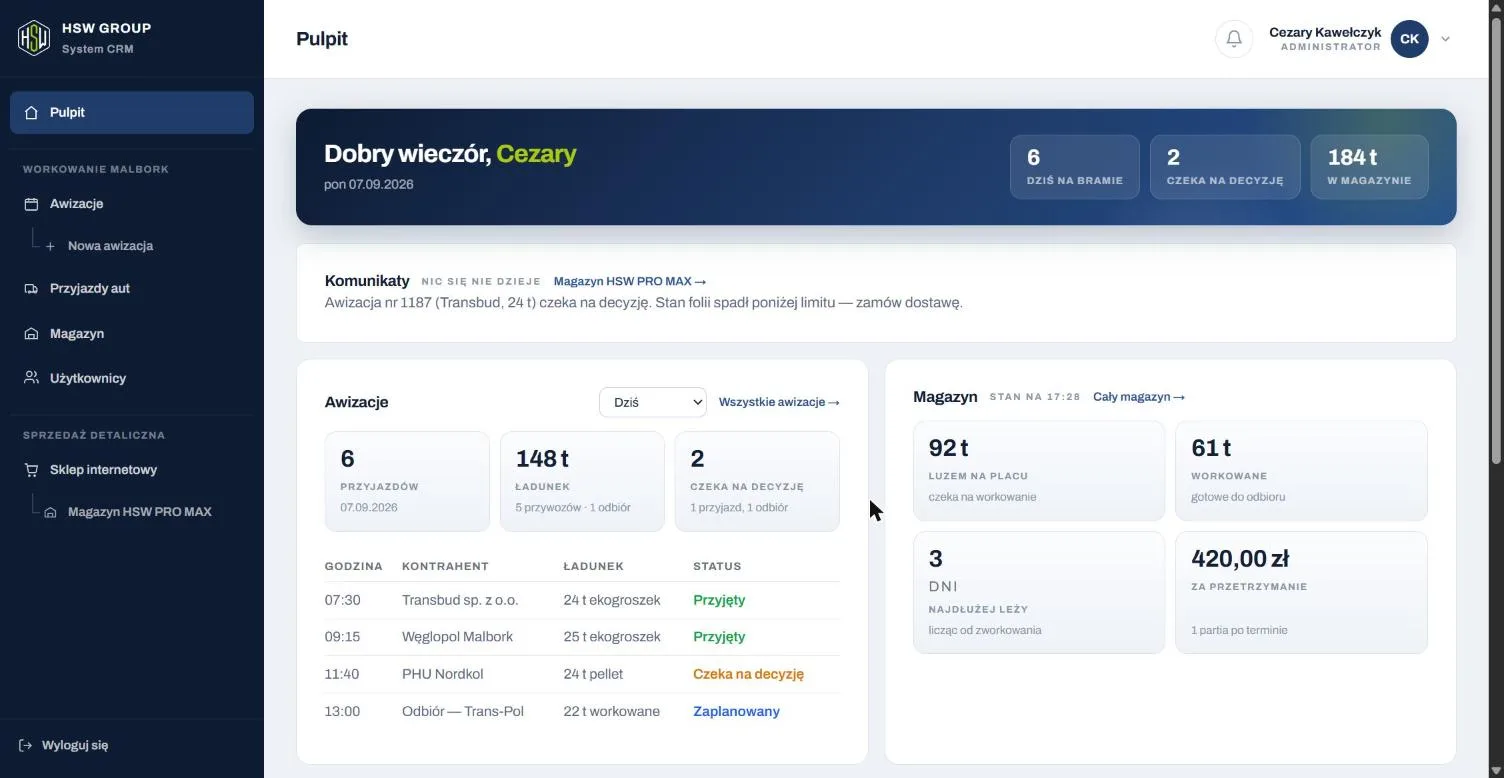
Task: Select Nowa awizacja in the sidebar
Action: [x=110, y=246]
